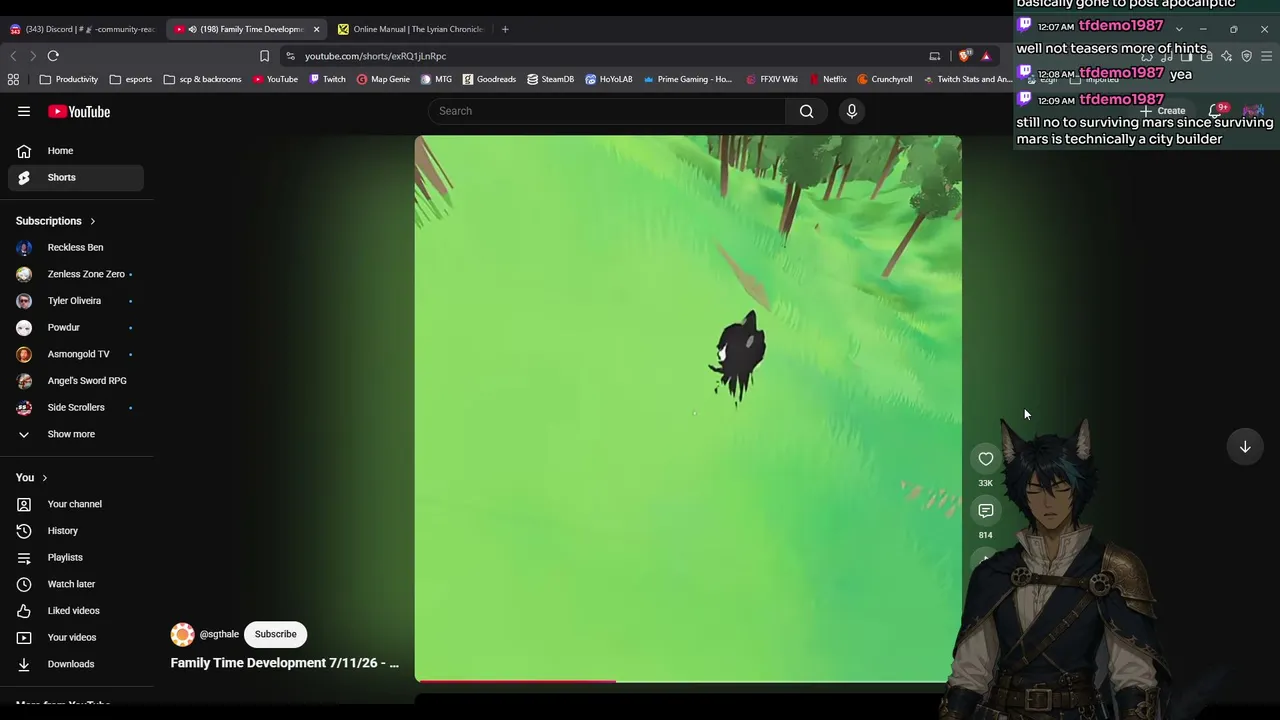Open the SteamDB bookmark
This screenshot has height=720, width=1280.
coord(550,79)
